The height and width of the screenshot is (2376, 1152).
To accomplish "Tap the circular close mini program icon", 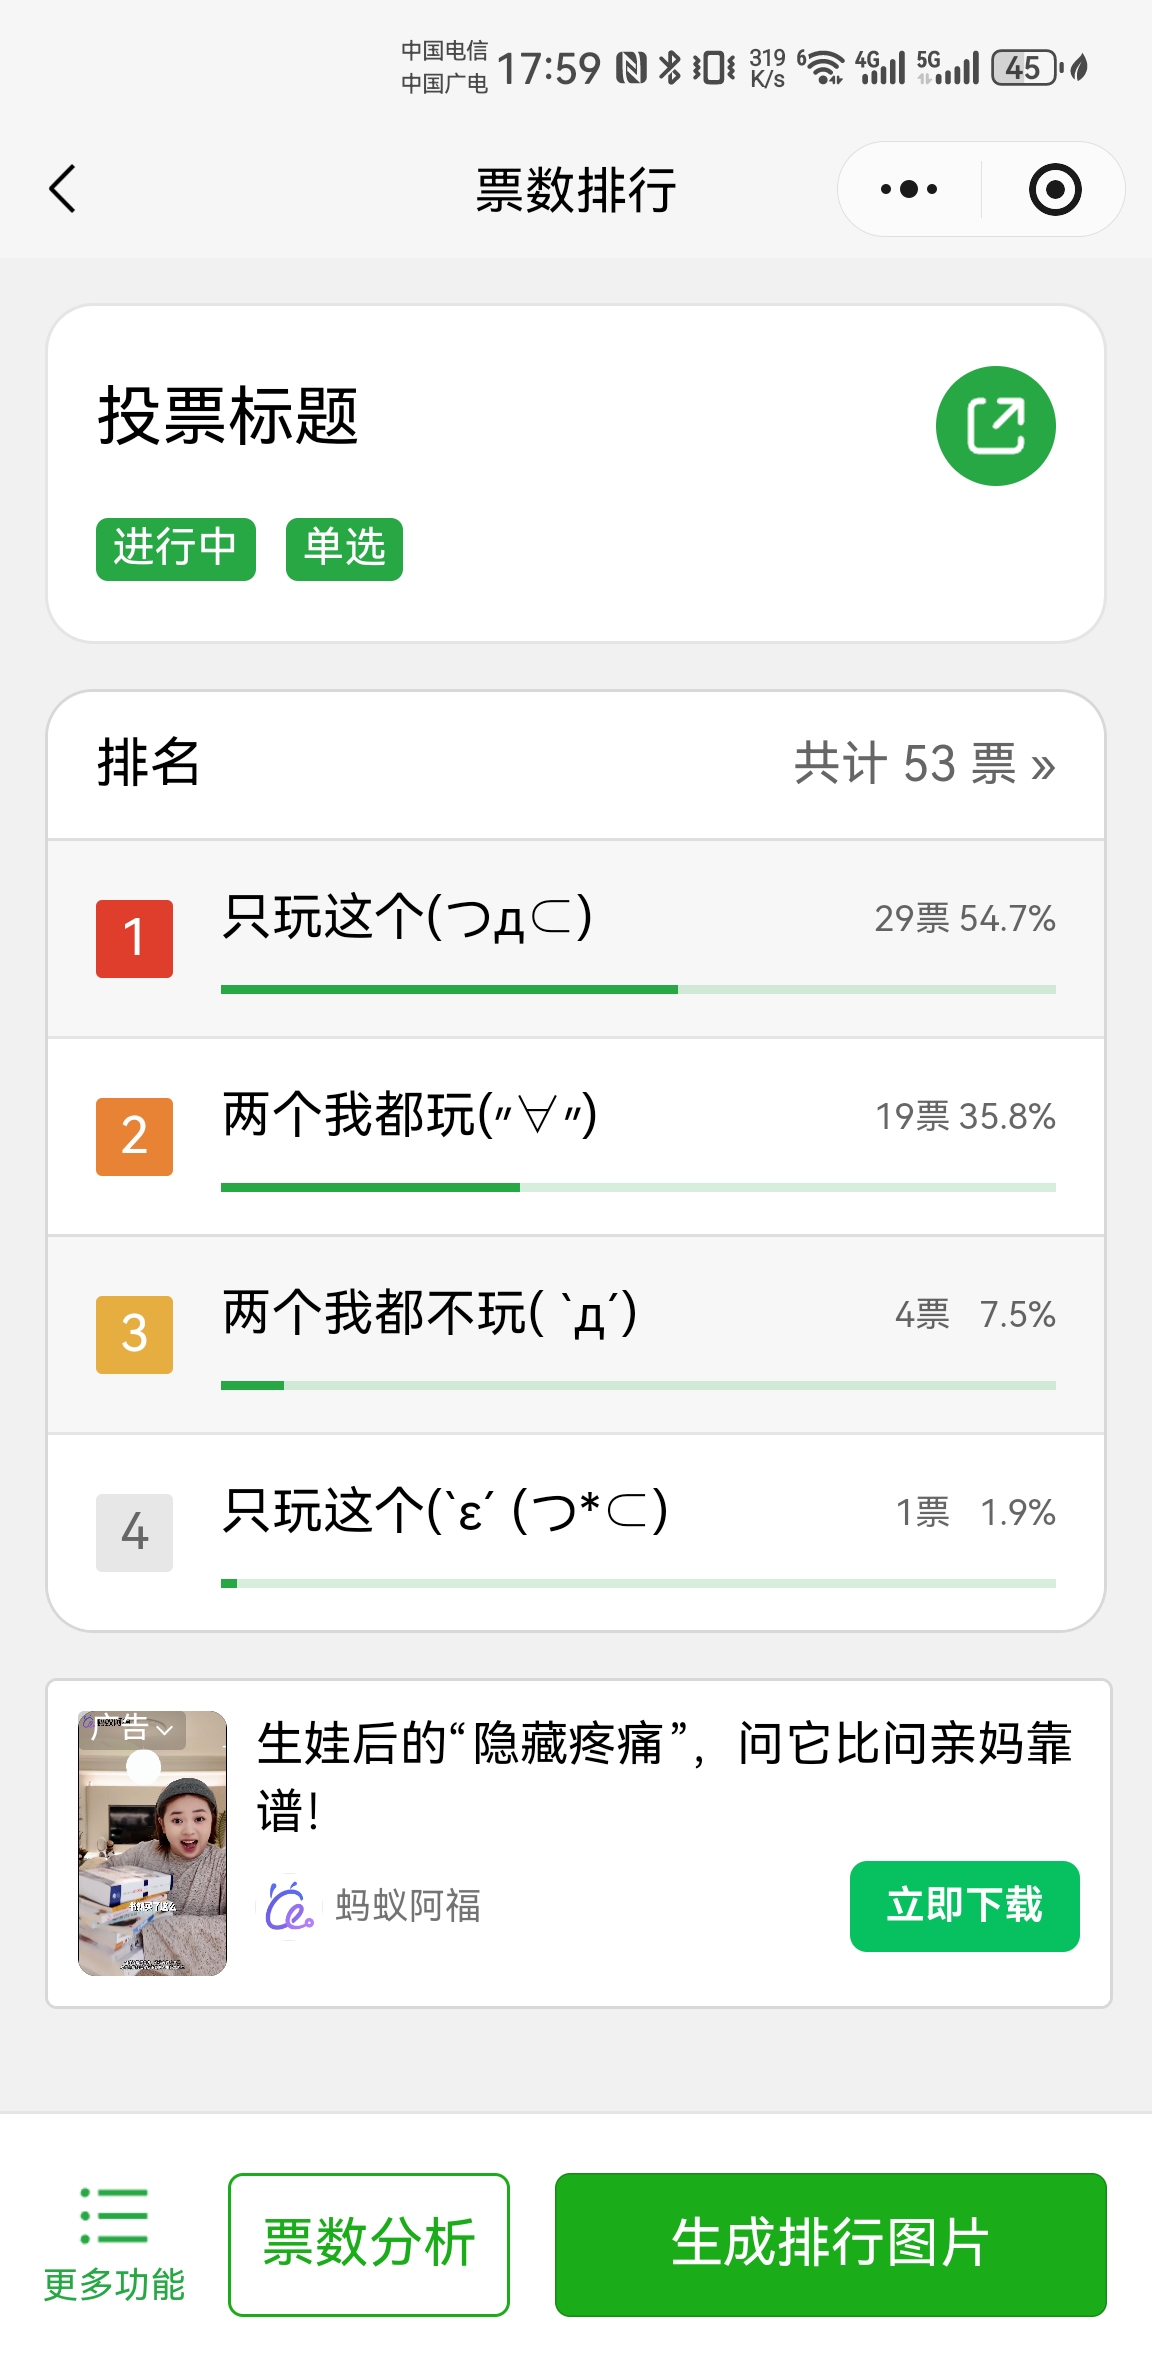I will (x=1055, y=189).
